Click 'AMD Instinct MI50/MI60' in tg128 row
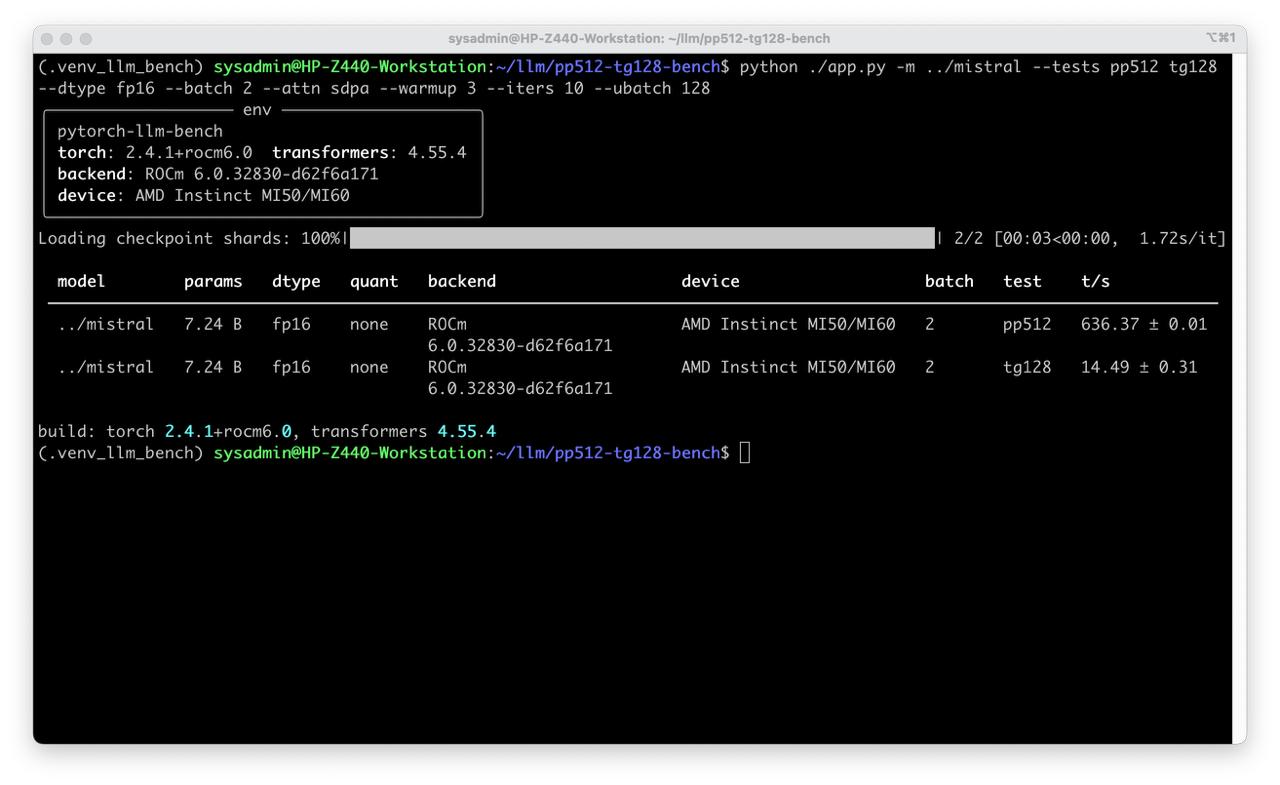Screen dimensions: 1280x785 (788, 367)
